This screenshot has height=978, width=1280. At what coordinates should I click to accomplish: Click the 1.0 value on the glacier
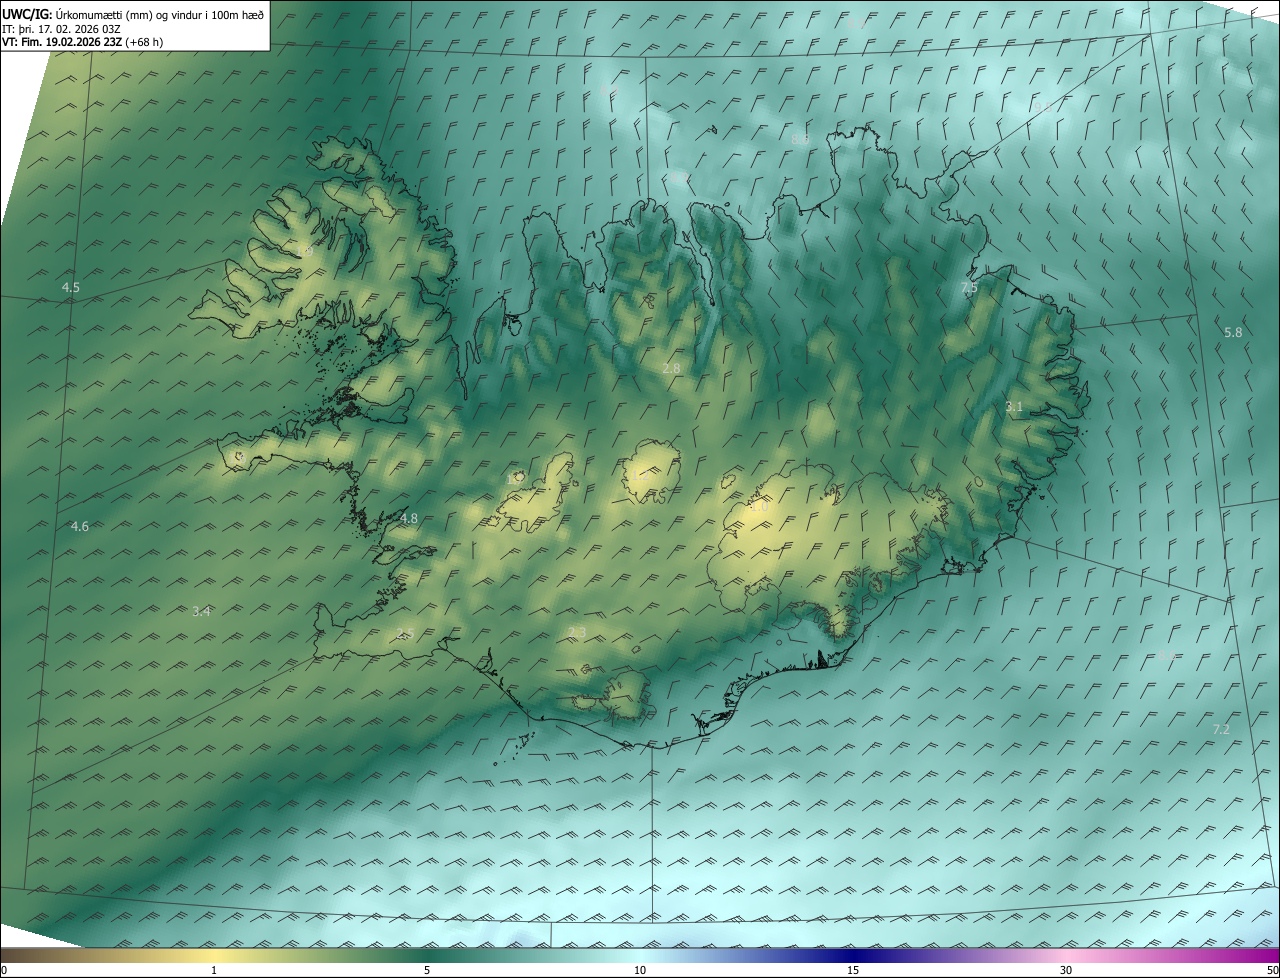759,507
